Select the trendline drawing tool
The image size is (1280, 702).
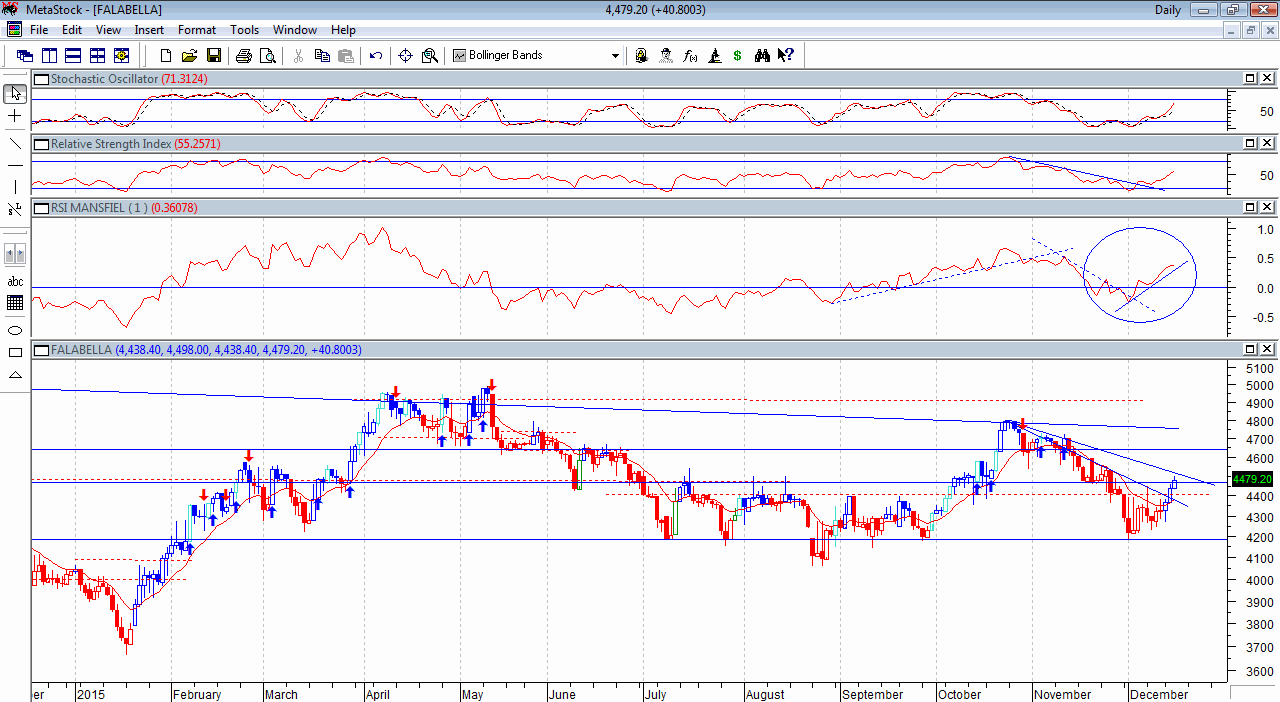pos(15,141)
